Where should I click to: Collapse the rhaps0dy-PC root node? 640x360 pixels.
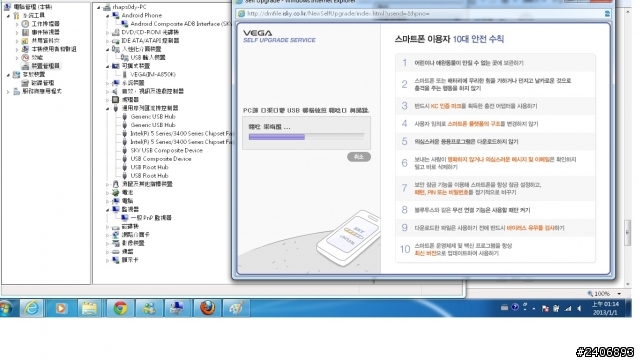pos(99,7)
